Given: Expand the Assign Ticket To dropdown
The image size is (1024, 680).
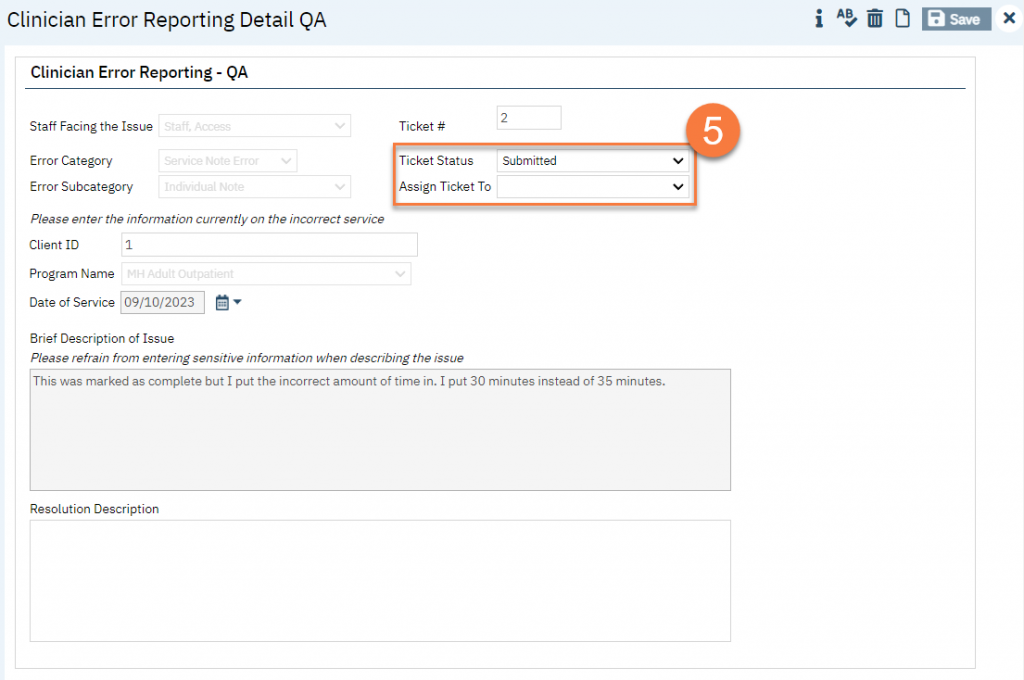Looking at the screenshot, I should (592, 187).
